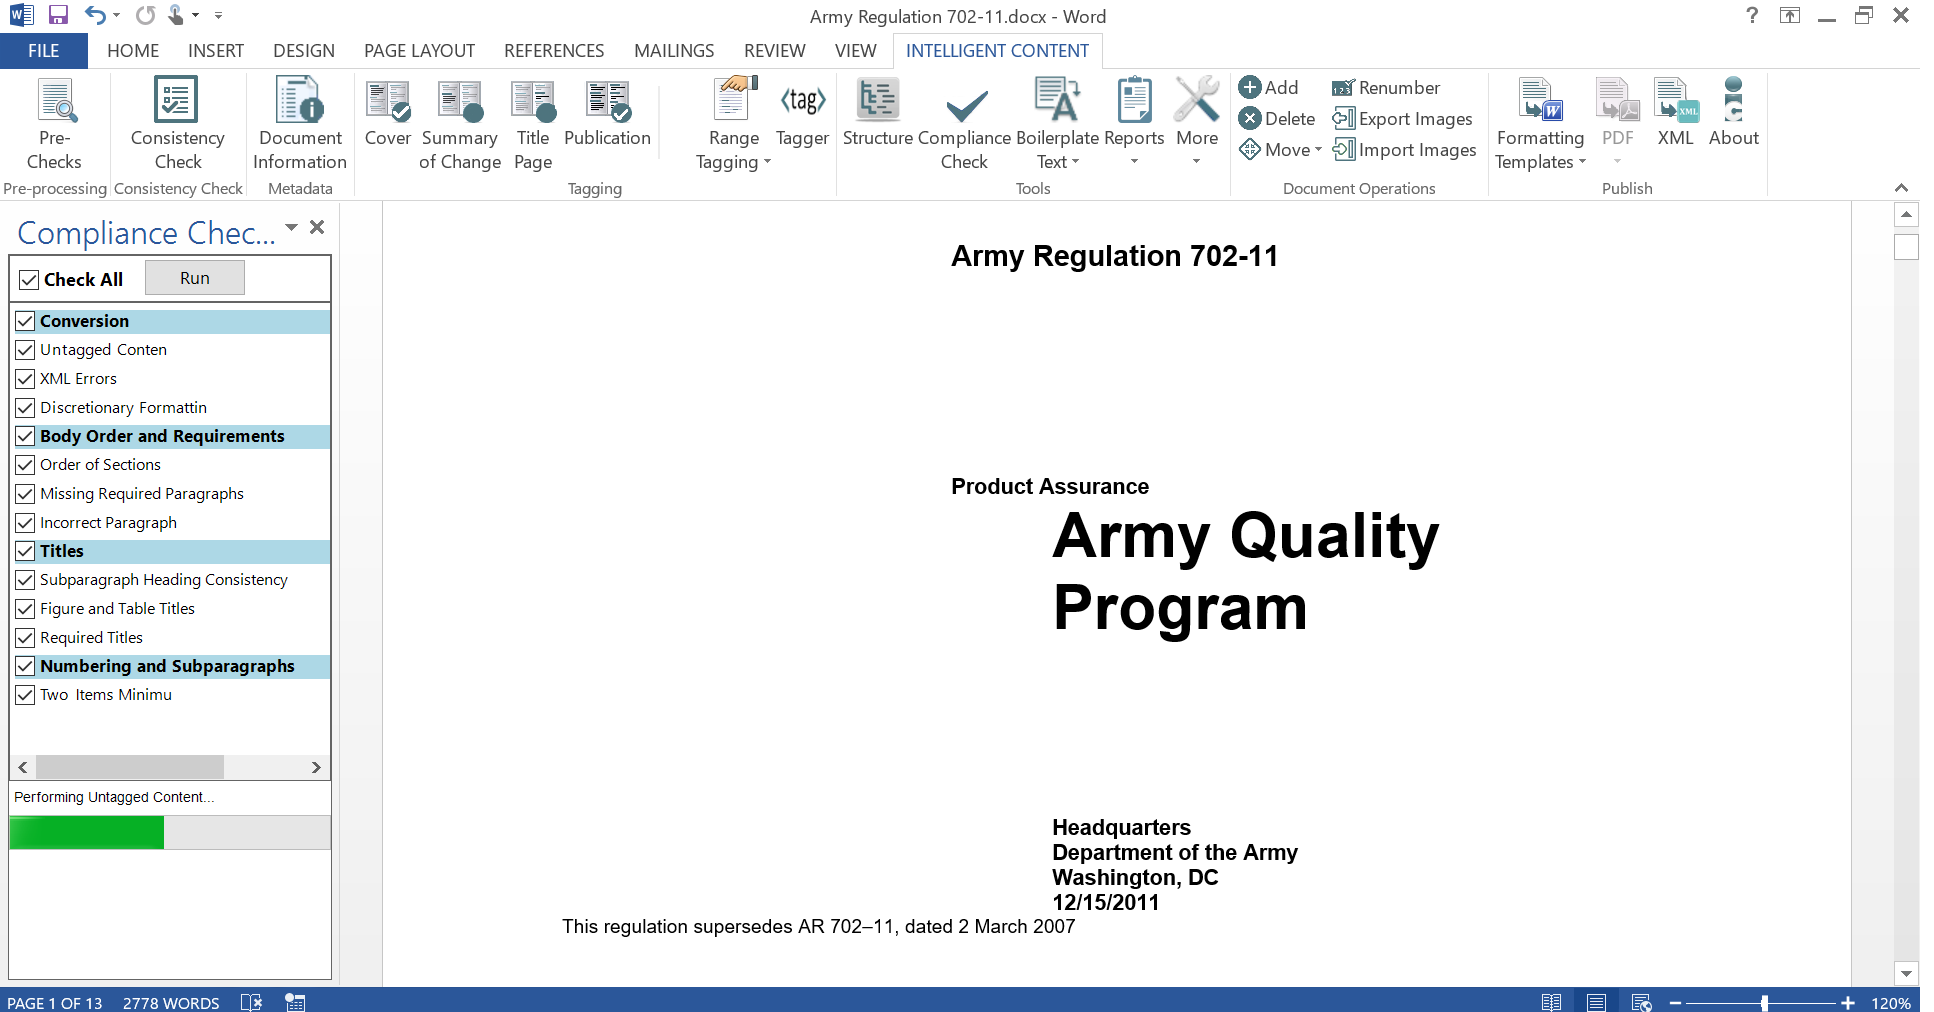Publish document as XML
The width and height of the screenshot is (1934, 1012).
[1675, 112]
